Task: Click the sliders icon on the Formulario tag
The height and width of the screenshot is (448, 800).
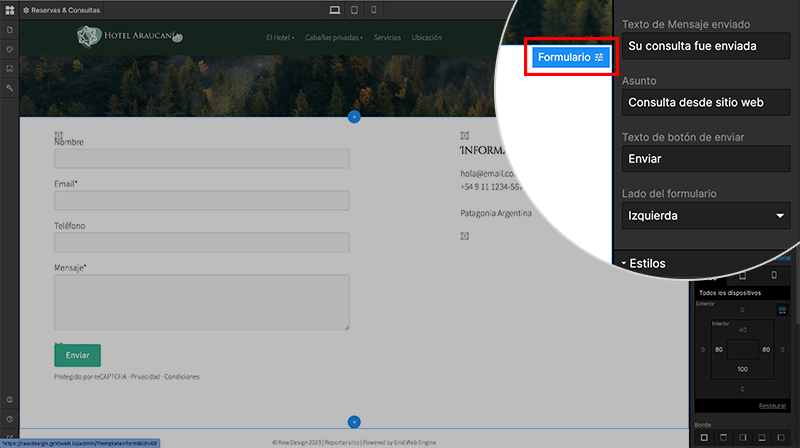Action: 599,57
